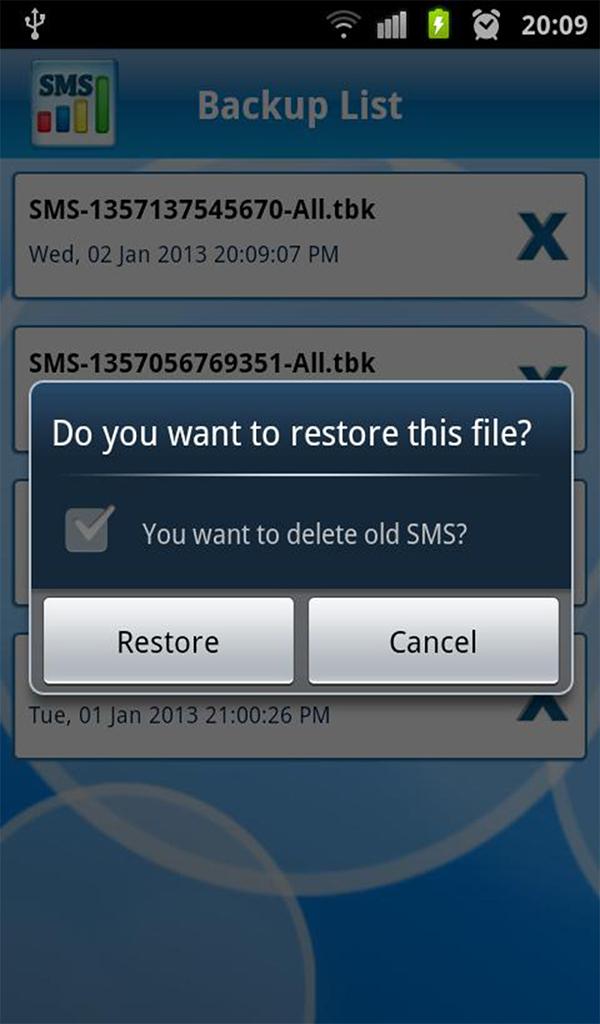Tap the signal strength bars icon
The height and width of the screenshot is (1024, 600).
tap(392, 25)
